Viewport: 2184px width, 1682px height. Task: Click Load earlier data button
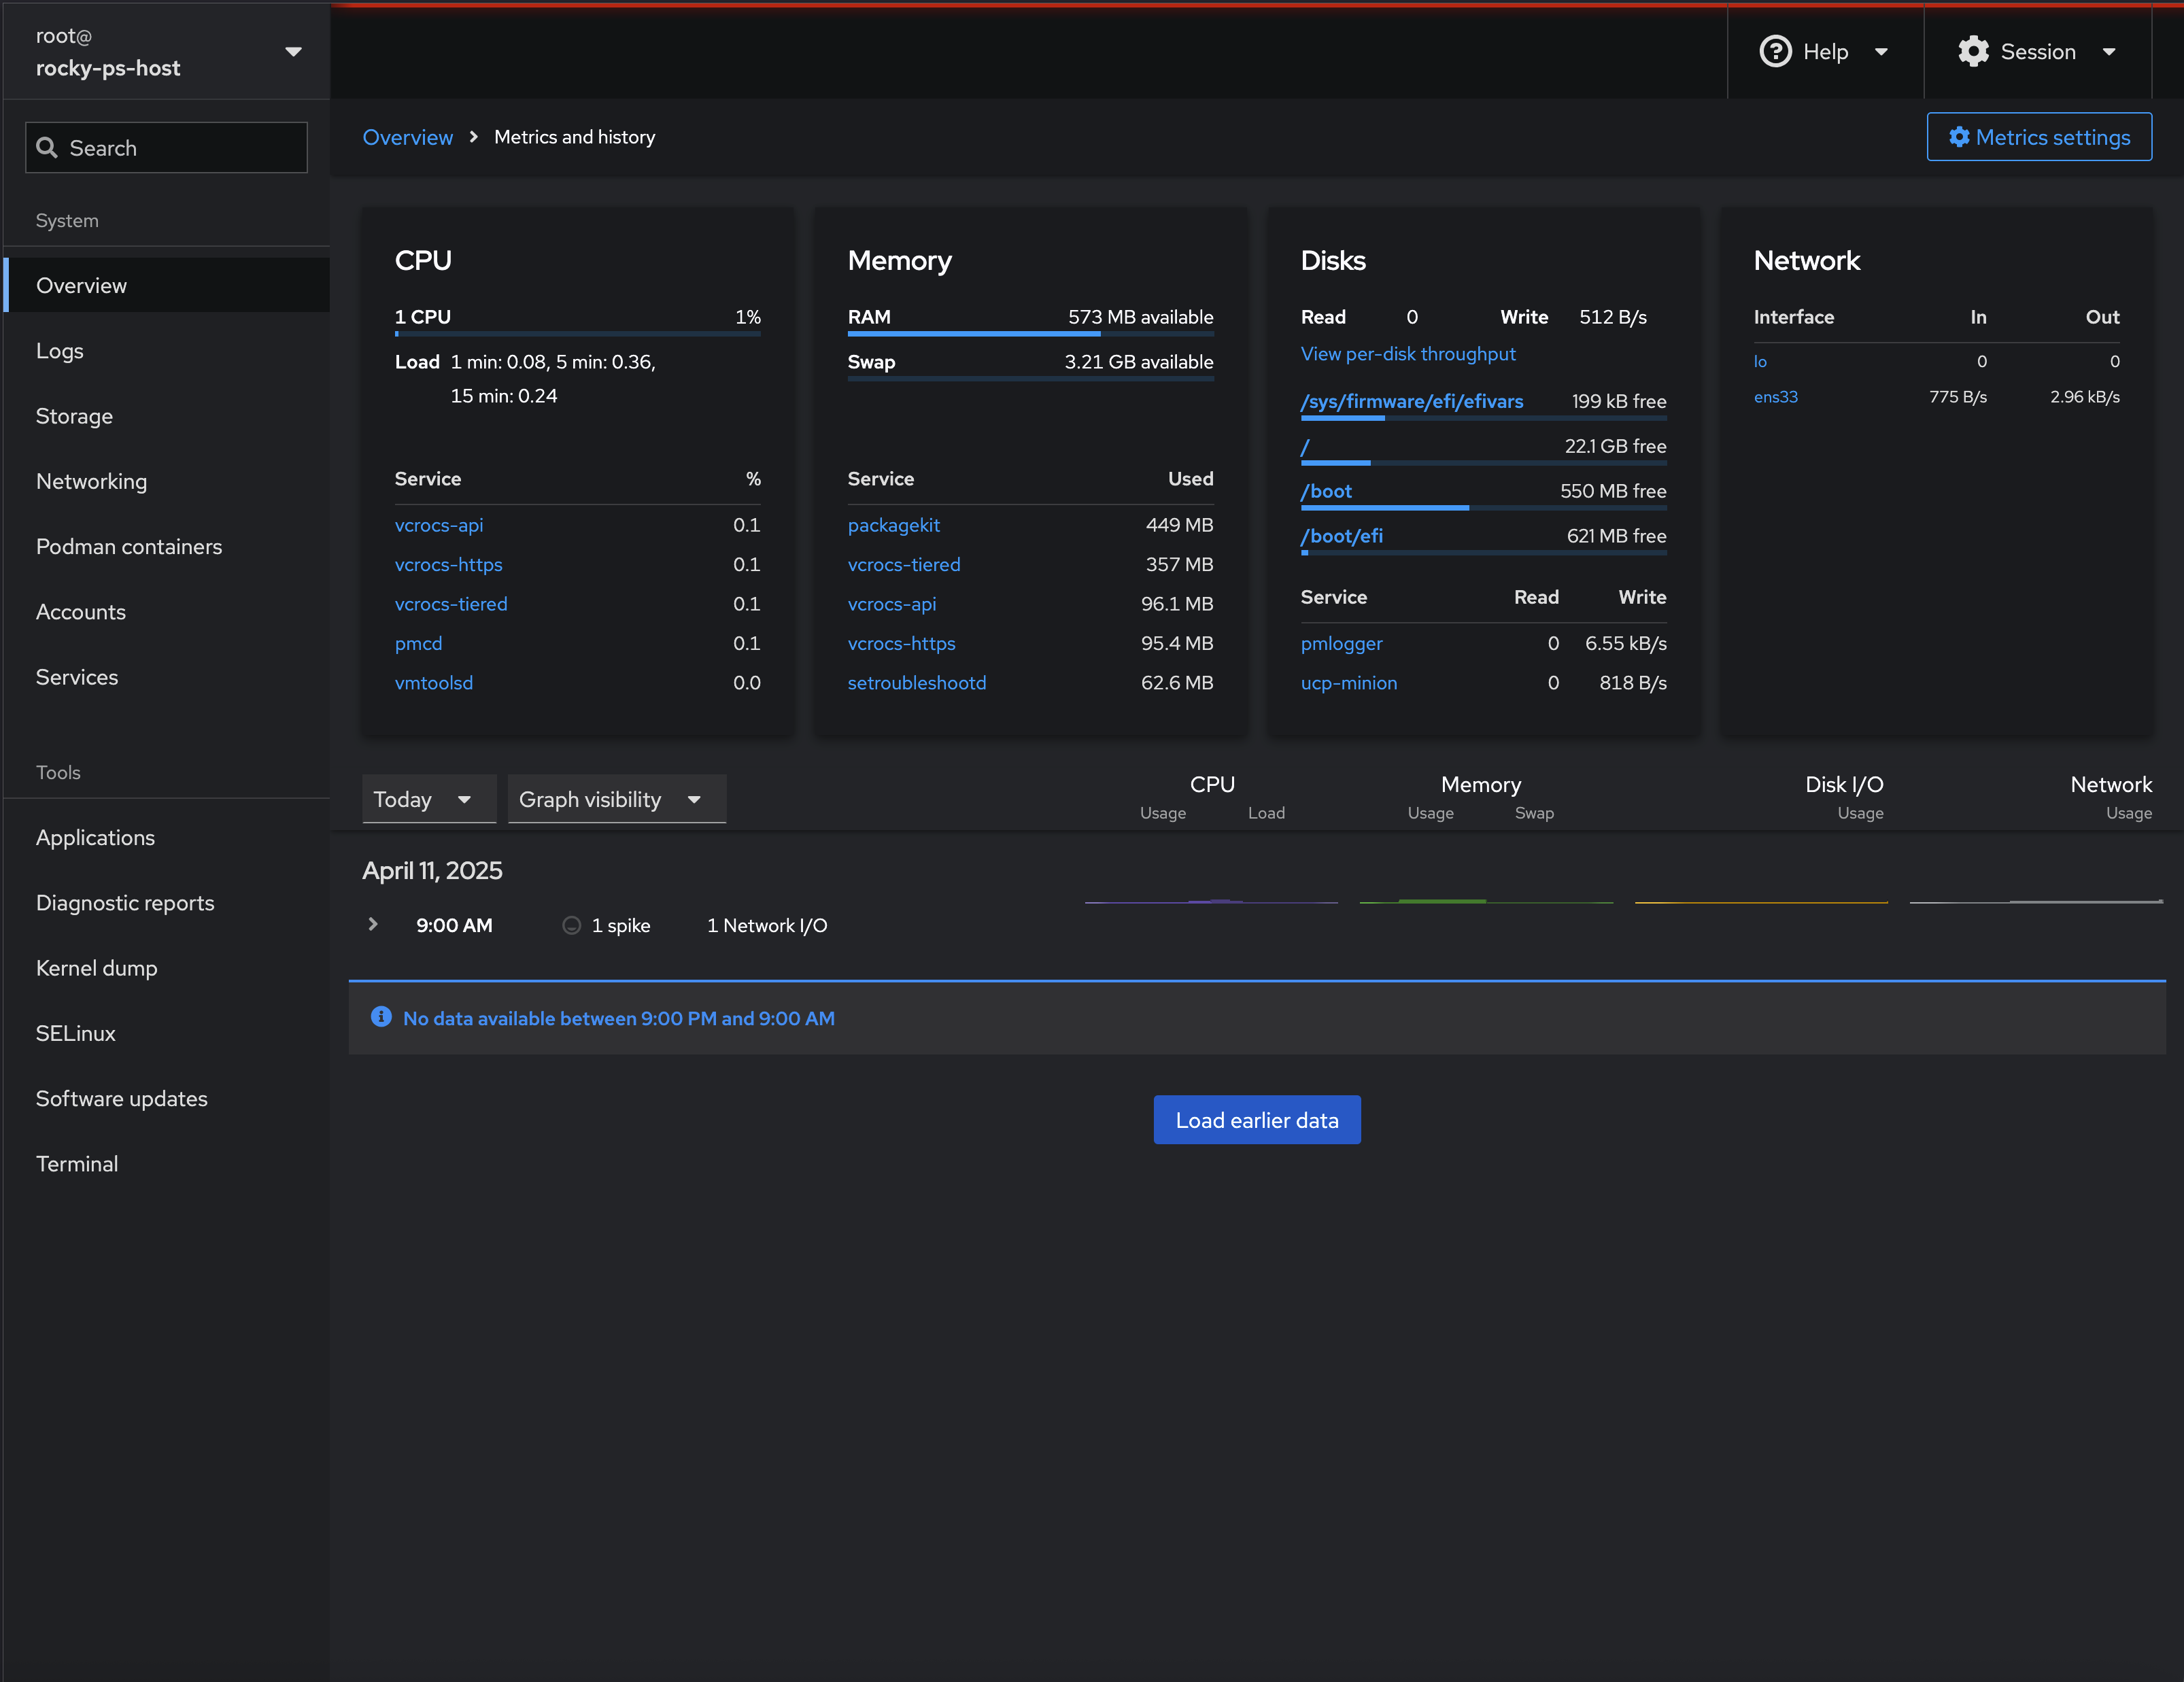pos(1256,1120)
